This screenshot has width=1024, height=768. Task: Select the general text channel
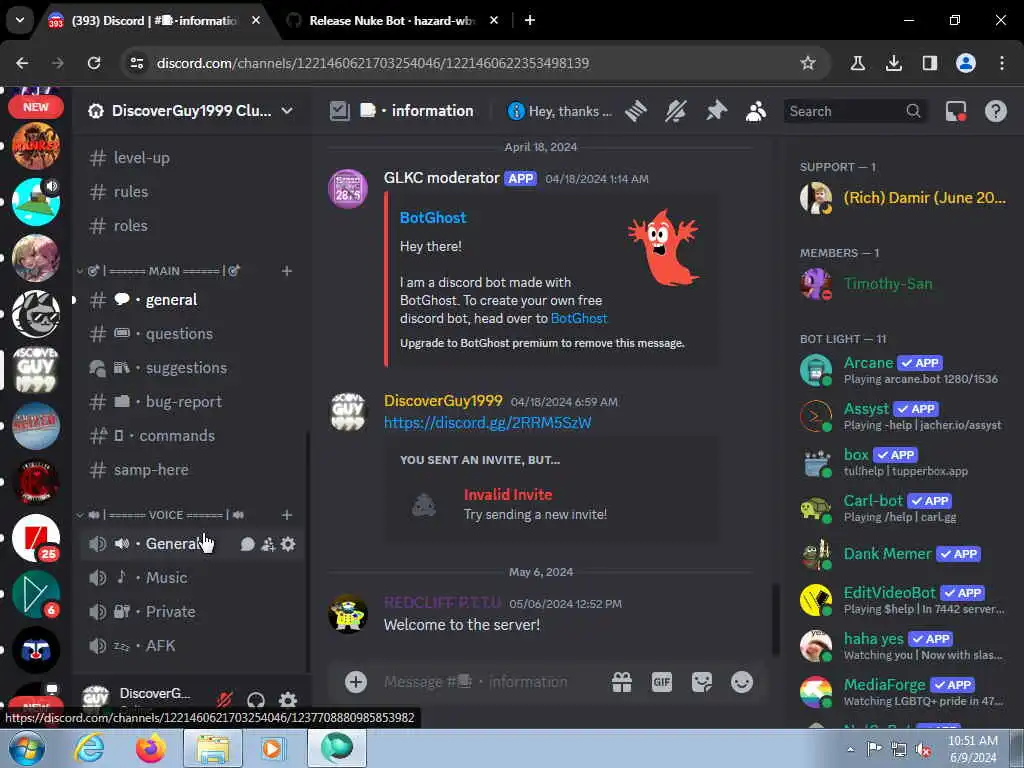click(192, 300)
